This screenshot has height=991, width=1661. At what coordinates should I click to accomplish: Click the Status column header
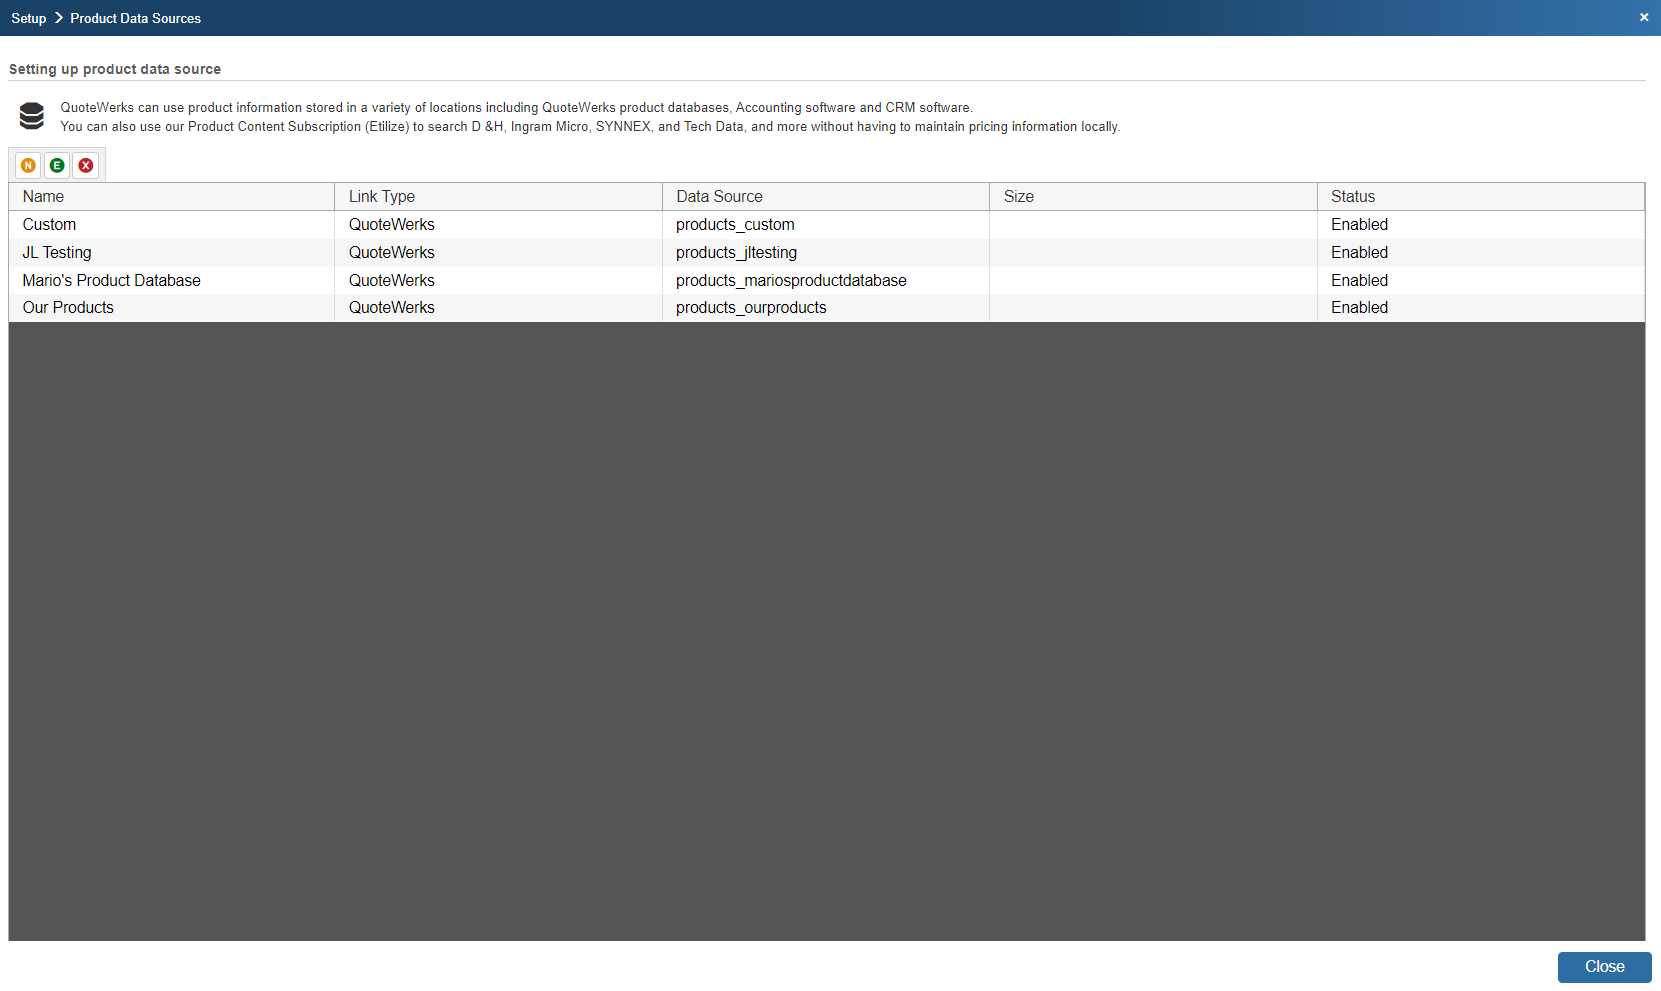1481,196
